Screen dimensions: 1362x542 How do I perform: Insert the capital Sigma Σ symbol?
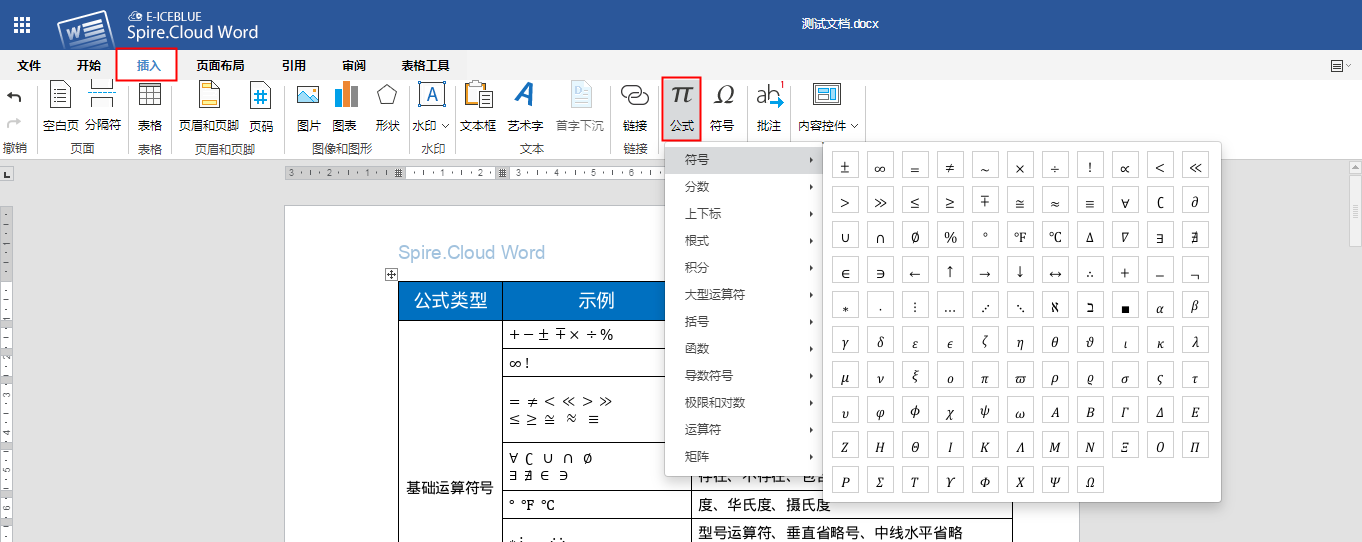[x=880, y=481]
